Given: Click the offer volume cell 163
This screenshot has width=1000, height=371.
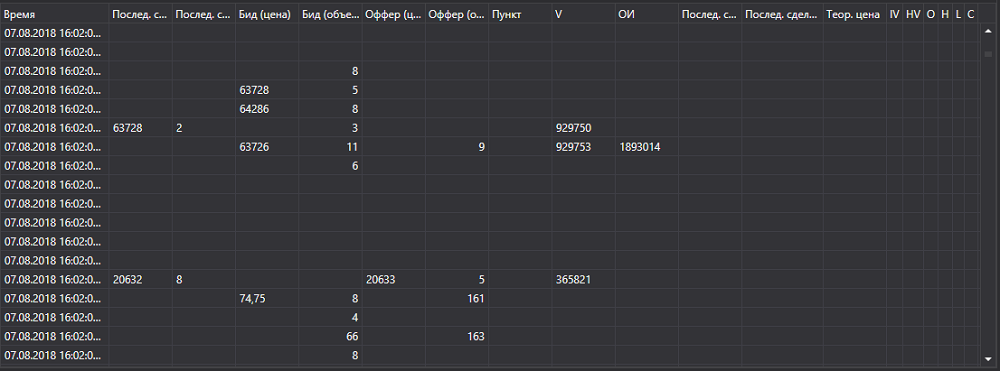Looking at the screenshot, I should click(457, 336).
